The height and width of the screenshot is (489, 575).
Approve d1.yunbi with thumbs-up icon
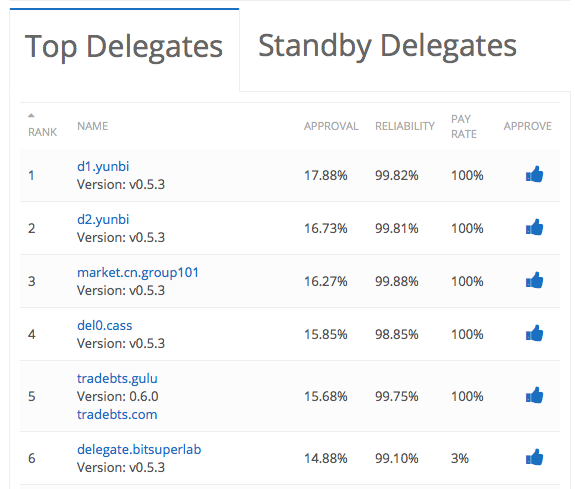pos(534,174)
